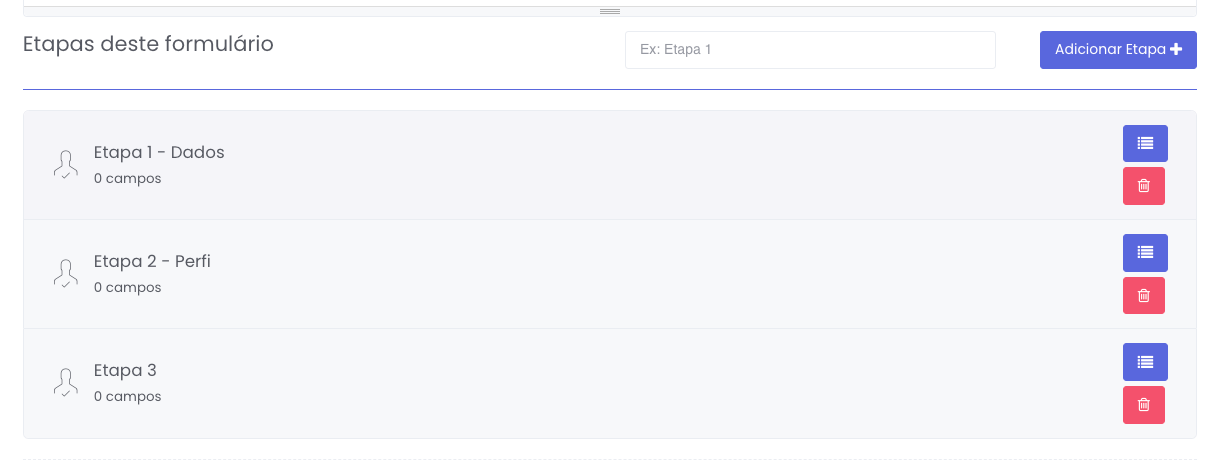Open field list for Etapa 3
The image size is (1205, 461).
1145,361
